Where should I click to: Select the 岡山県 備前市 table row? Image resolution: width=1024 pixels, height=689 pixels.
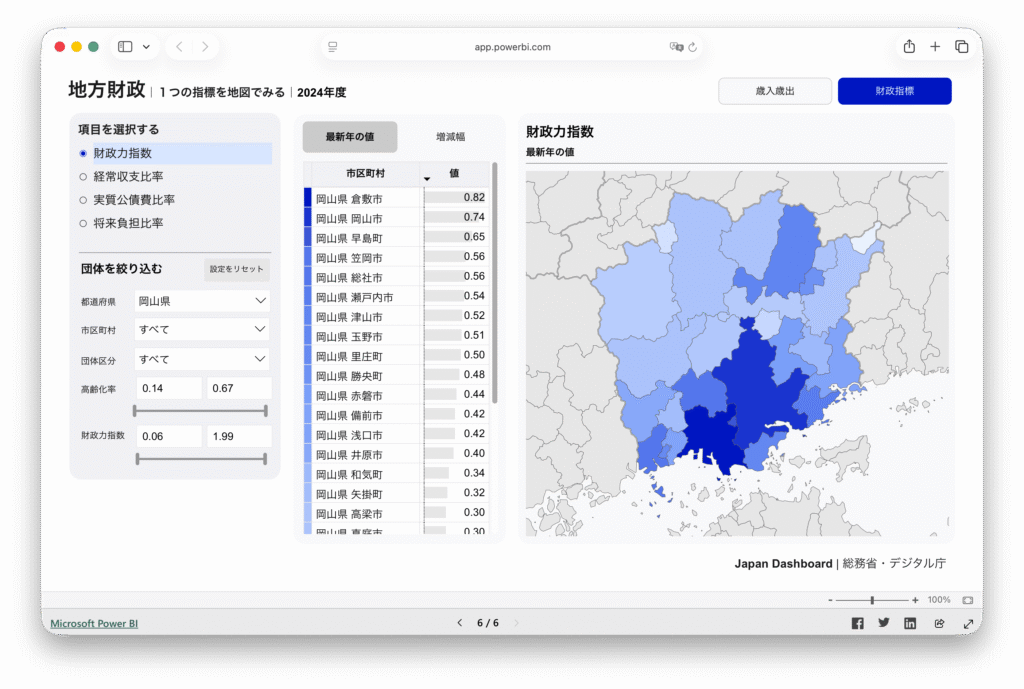click(396, 415)
